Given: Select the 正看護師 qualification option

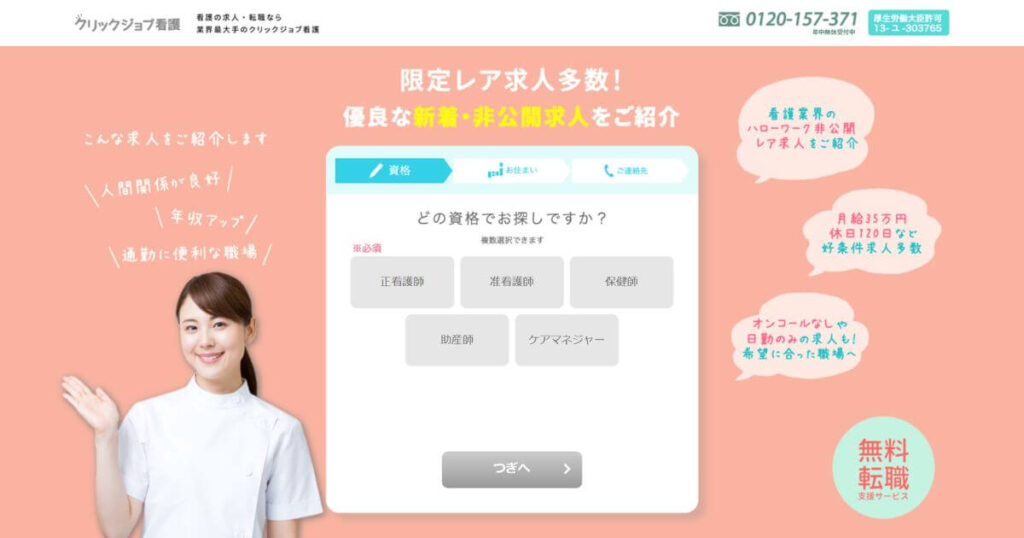Looking at the screenshot, I should point(402,282).
